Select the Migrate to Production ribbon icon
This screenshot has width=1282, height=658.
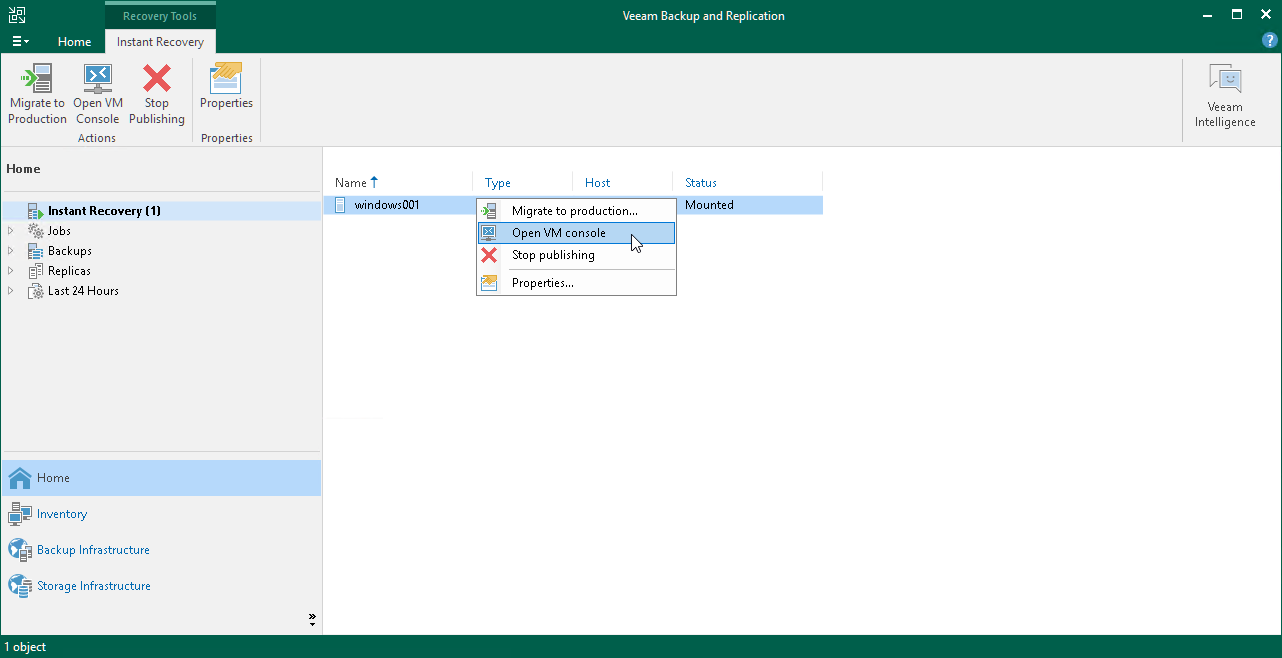37,90
